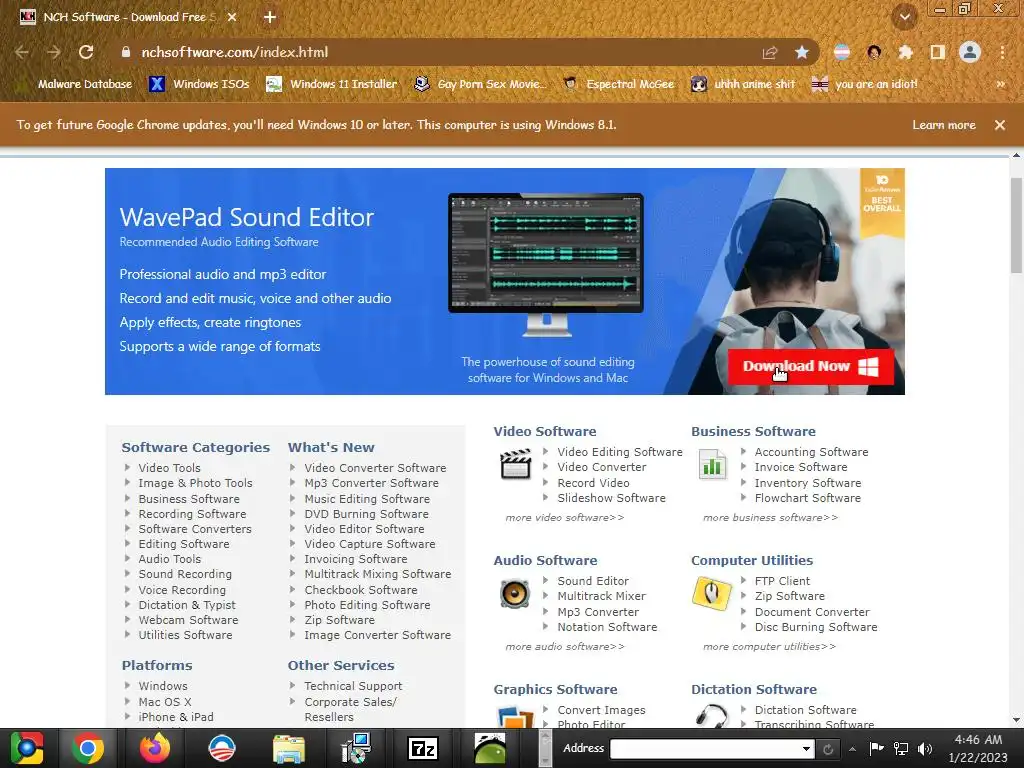Image resolution: width=1024 pixels, height=768 pixels.
Task: Open Multitrack Mixing Software link
Action: coord(377,575)
